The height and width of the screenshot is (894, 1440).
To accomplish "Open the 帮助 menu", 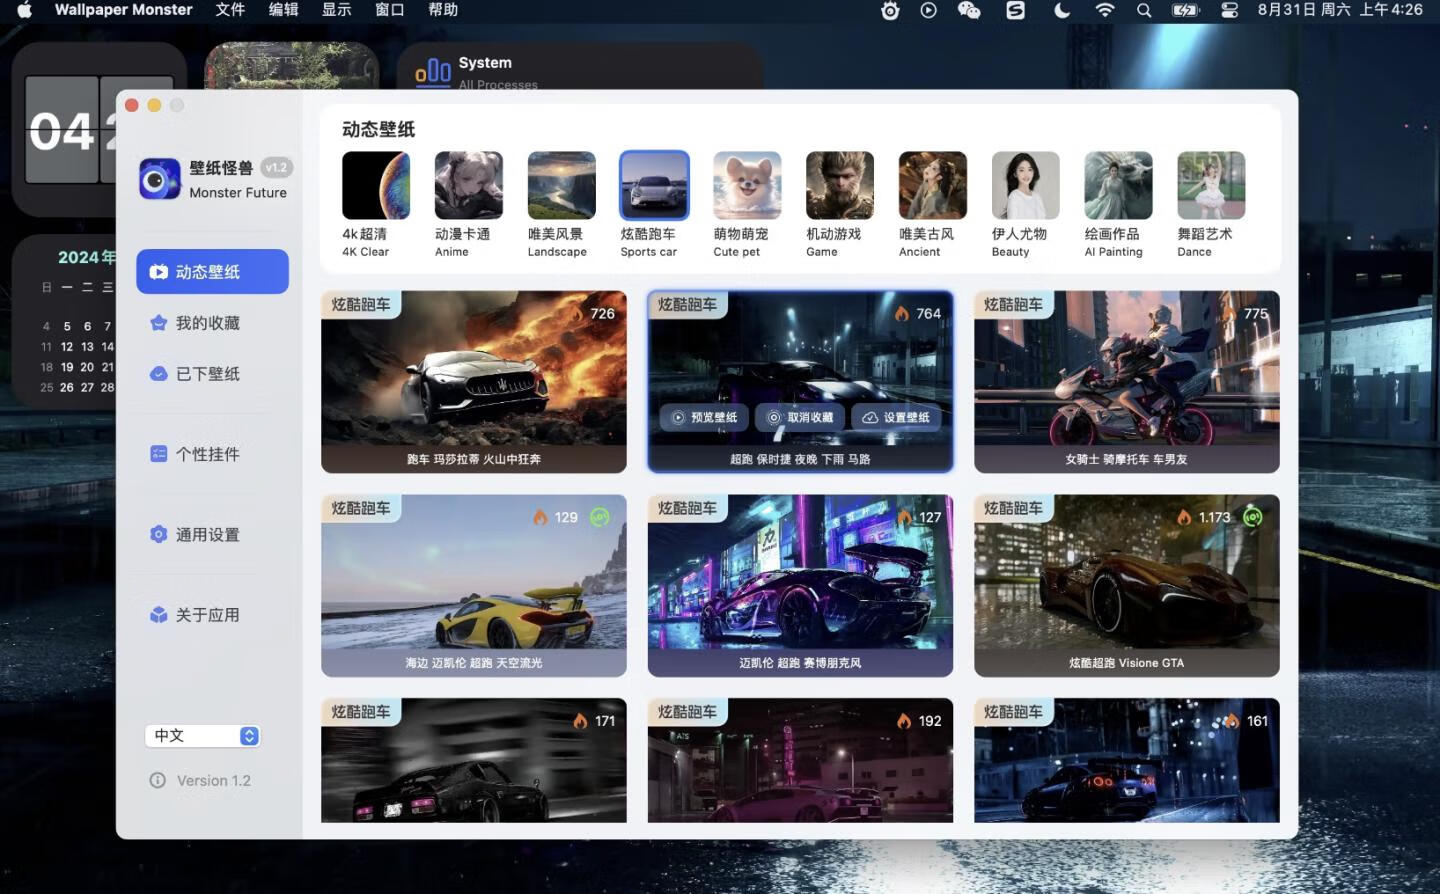I will tap(443, 10).
